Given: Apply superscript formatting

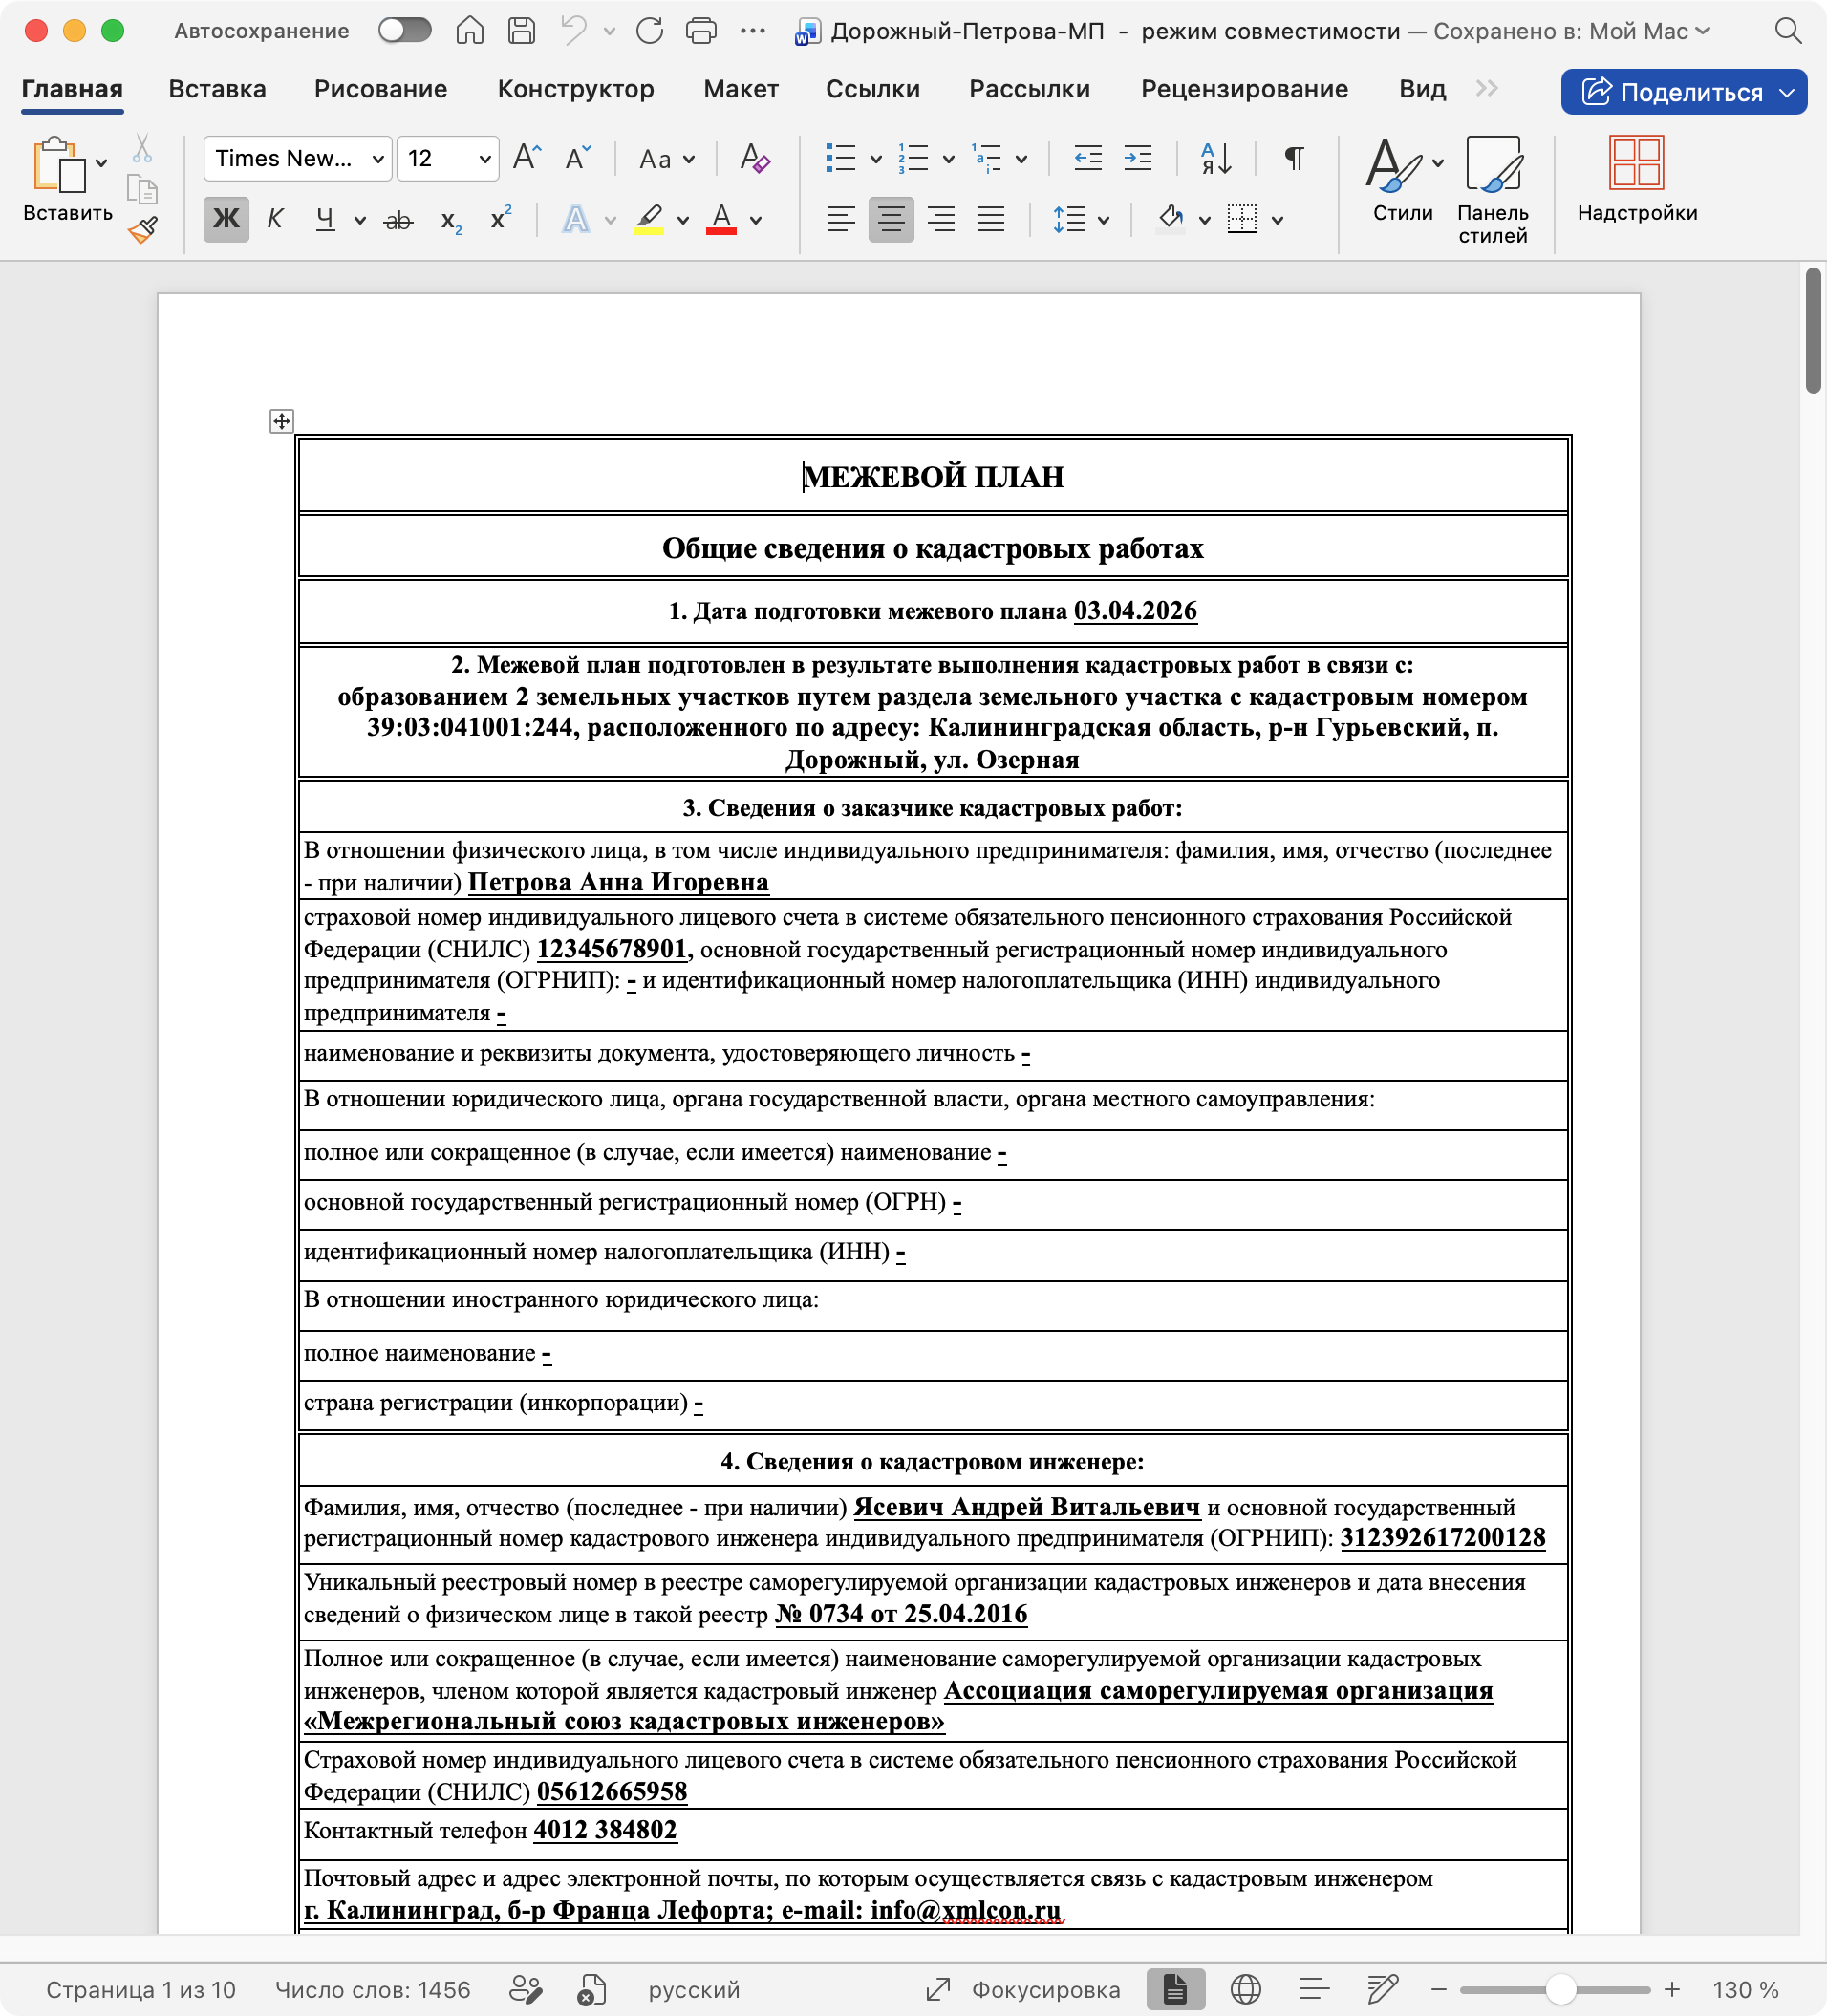Looking at the screenshot, I should 501,218.
